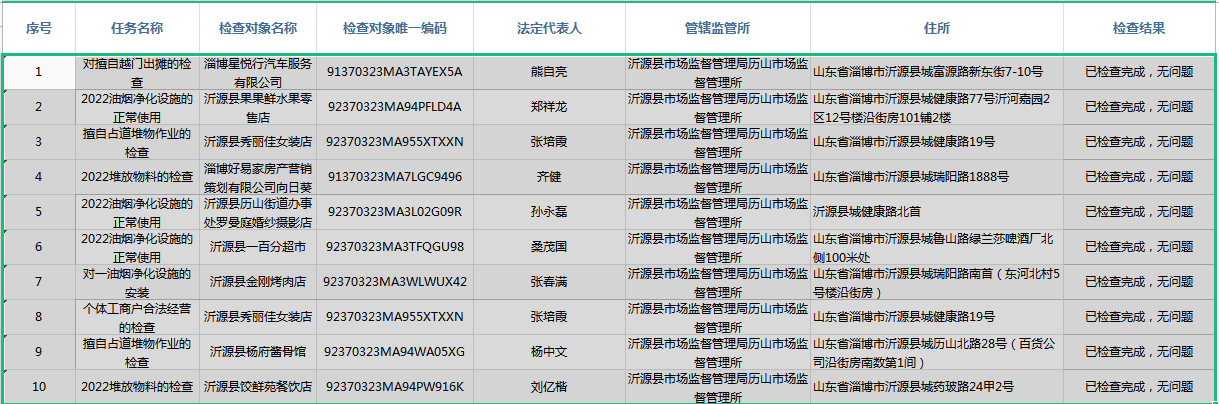Select the 法定代表人 column header

coord(548,28)
